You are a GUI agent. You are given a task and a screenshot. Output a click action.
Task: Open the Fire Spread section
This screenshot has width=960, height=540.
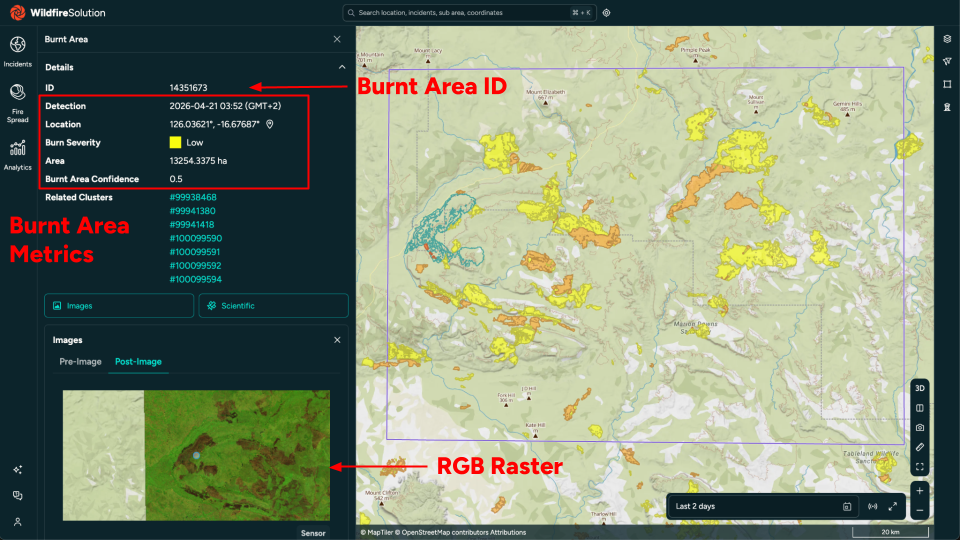coord(17,104)
